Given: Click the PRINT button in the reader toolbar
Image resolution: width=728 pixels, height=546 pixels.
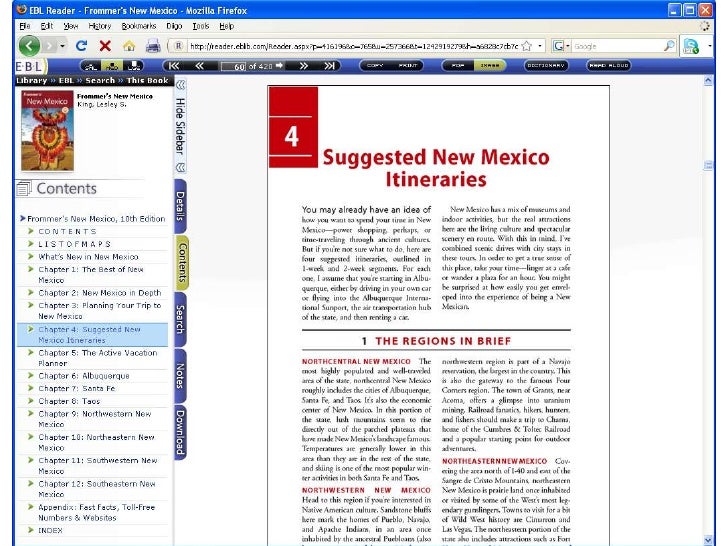Looking at the screenshot, I should click(x=408, y=65).
